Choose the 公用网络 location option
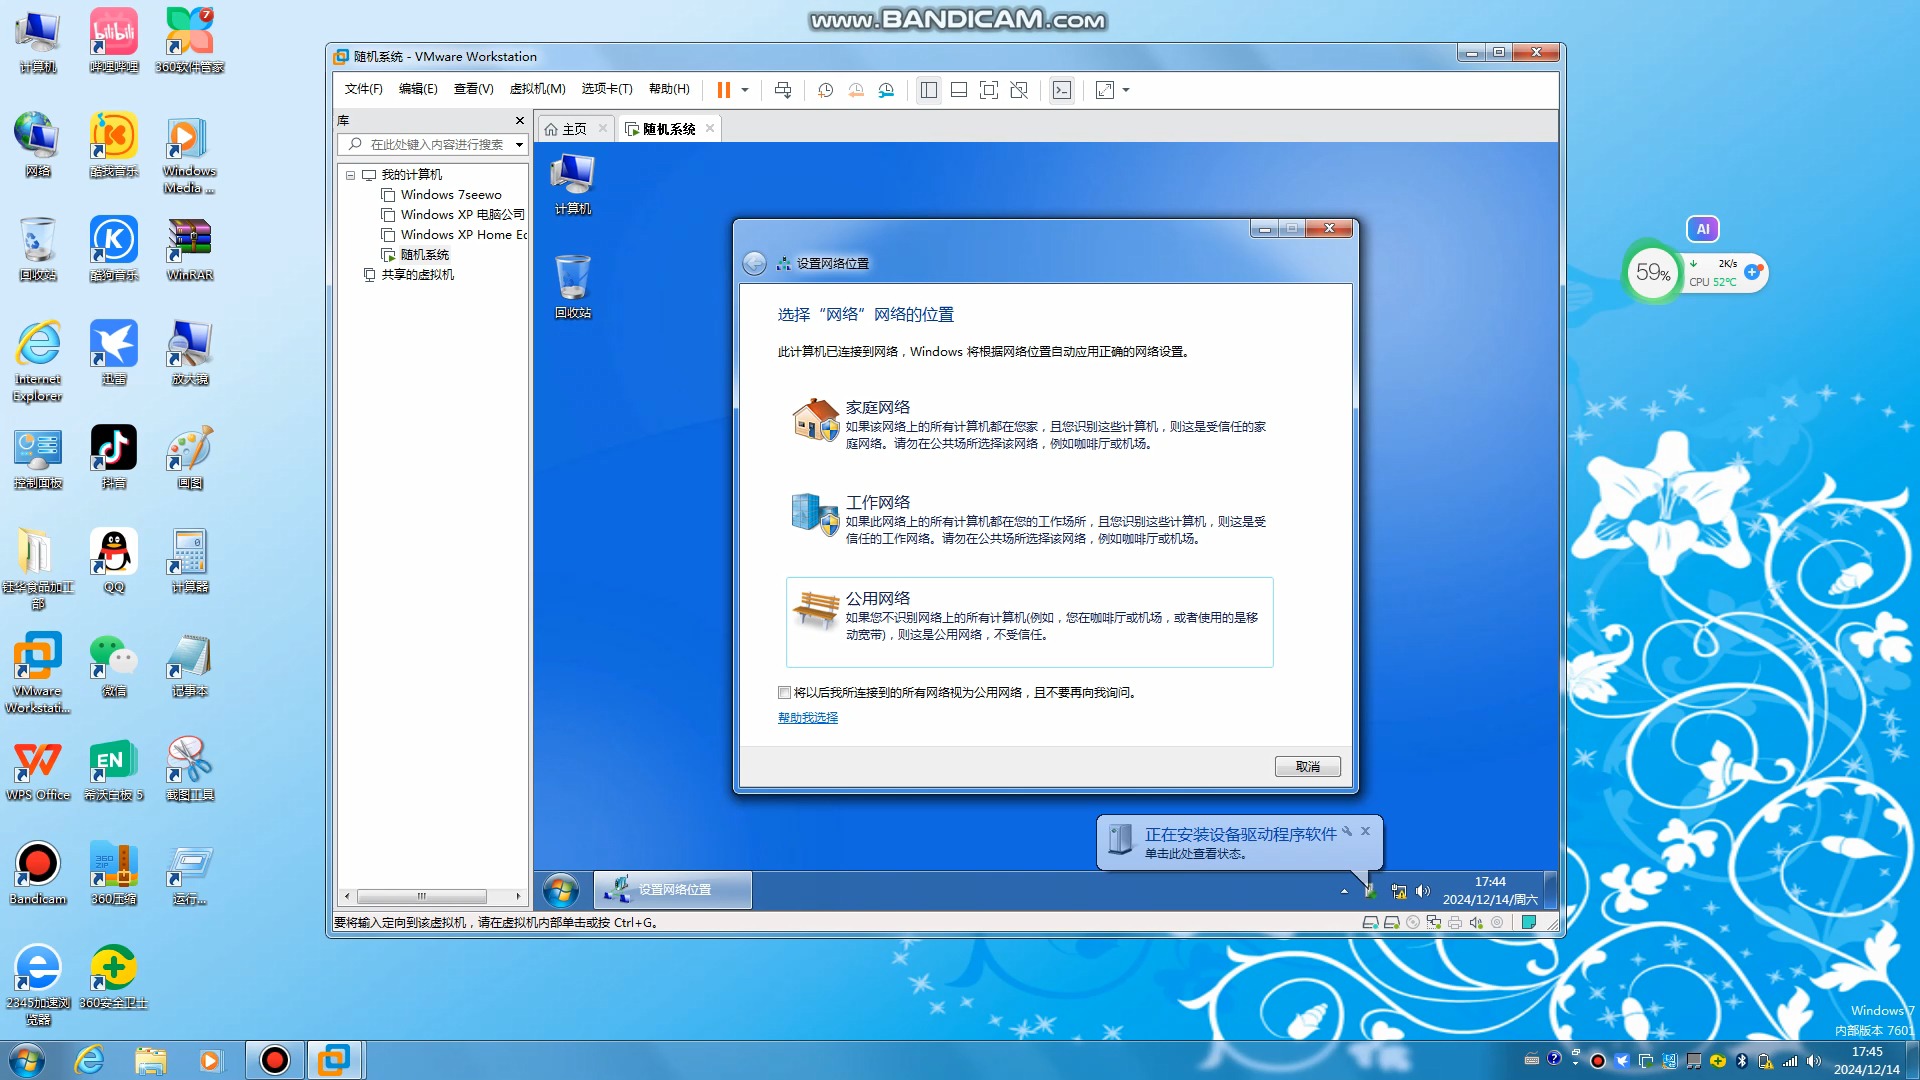The image size is (1920, 1080). [1029, 621]
